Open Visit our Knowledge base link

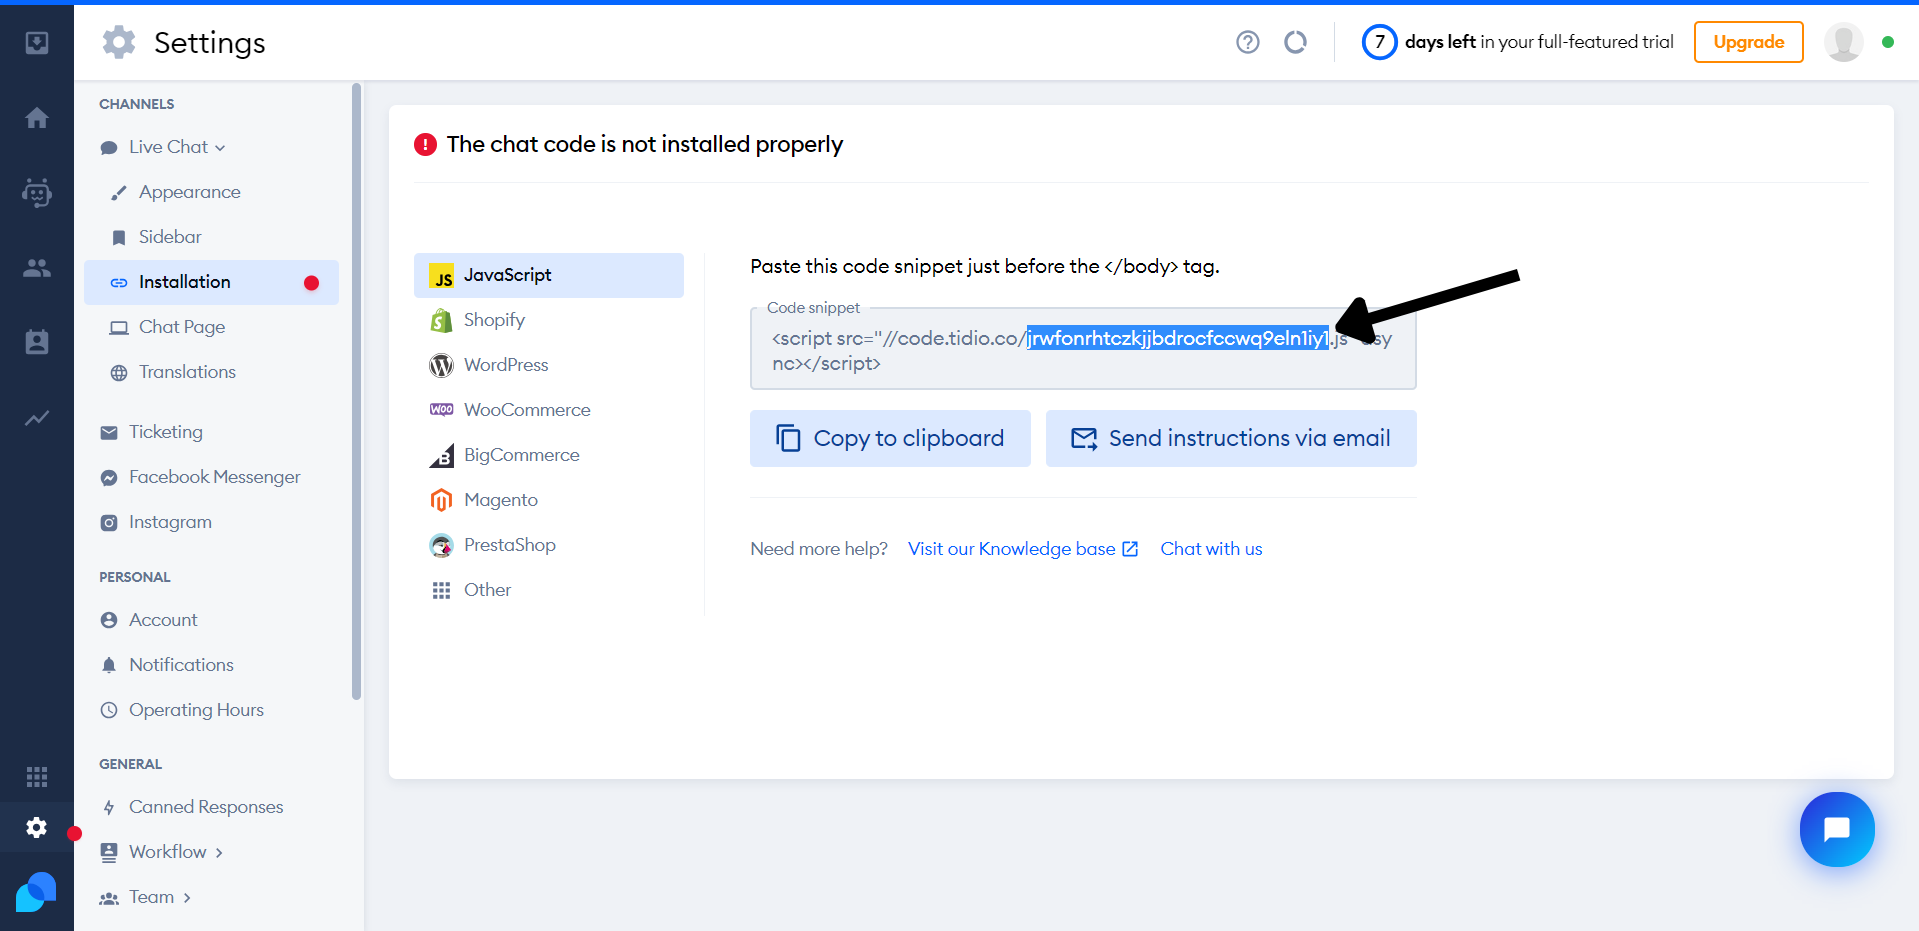click(x=1023, y=549)
